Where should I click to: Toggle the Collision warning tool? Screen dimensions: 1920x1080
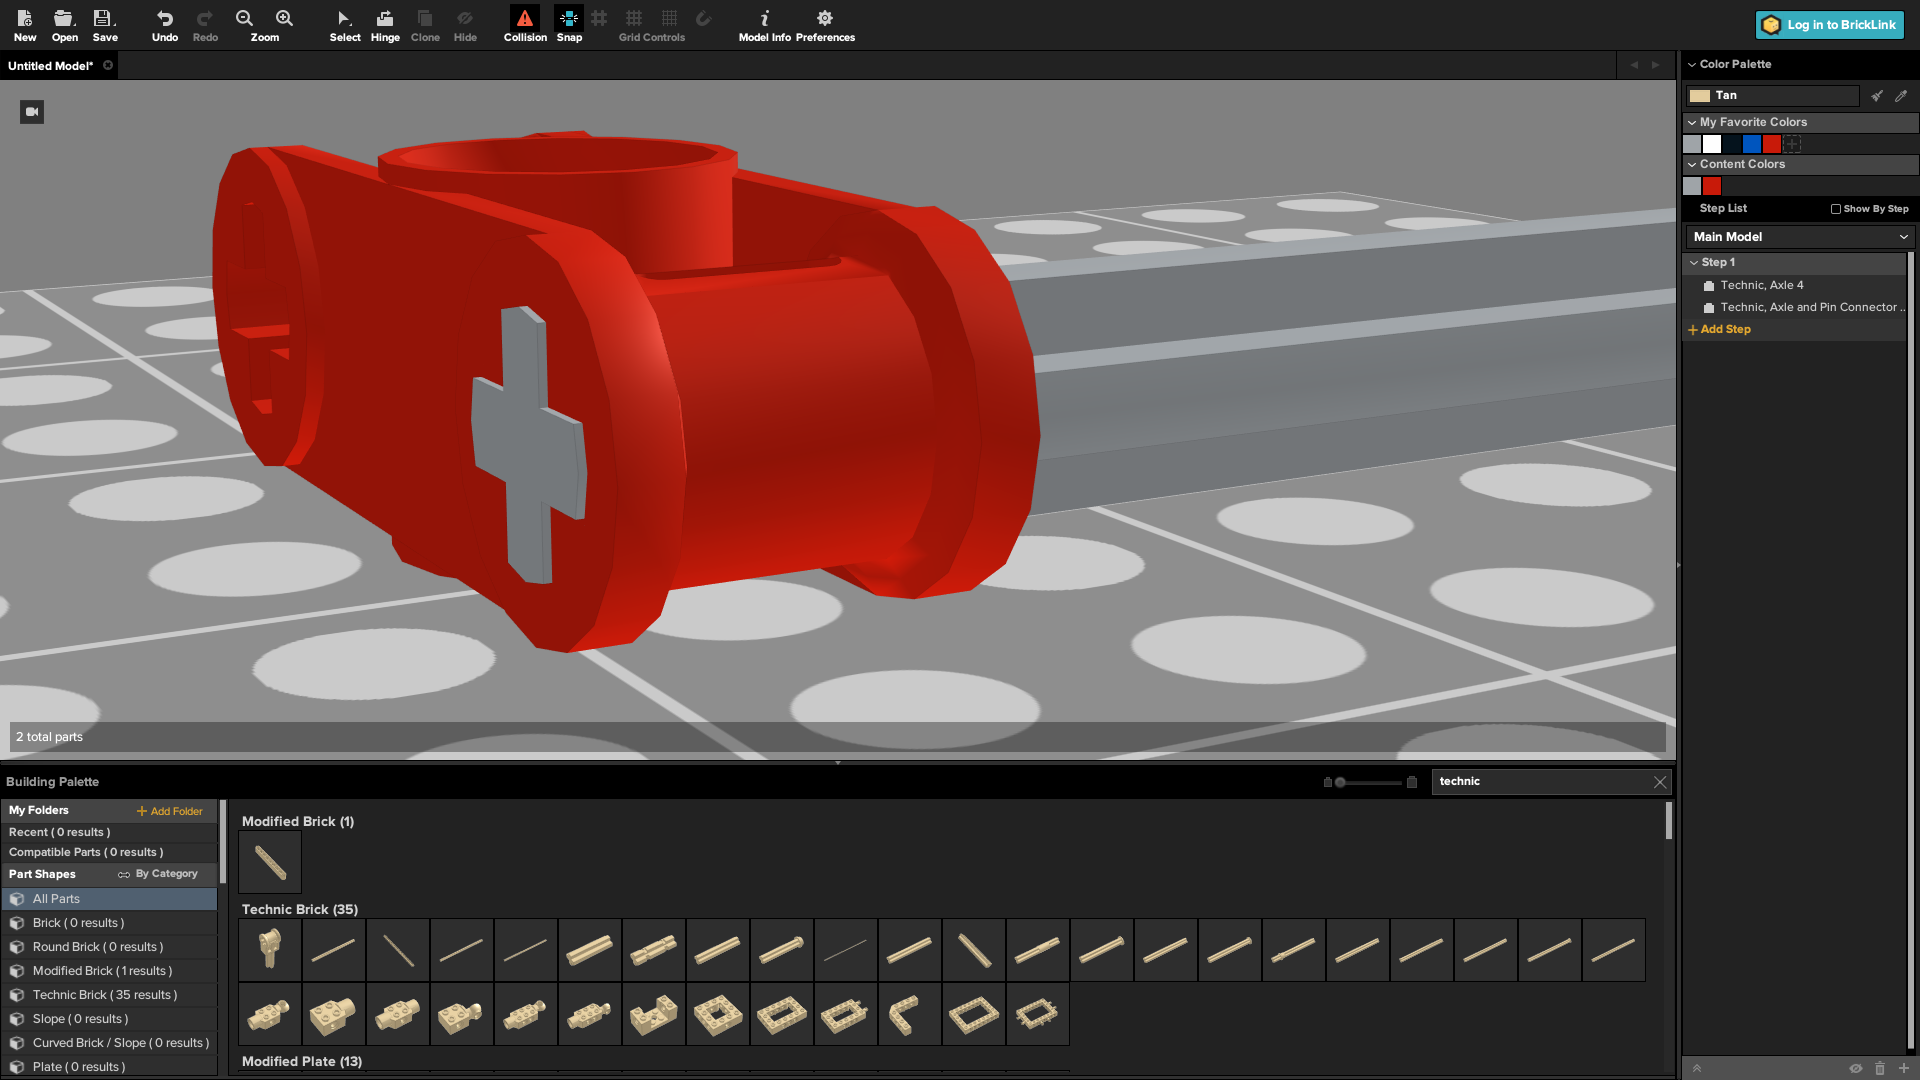(525, 19)
